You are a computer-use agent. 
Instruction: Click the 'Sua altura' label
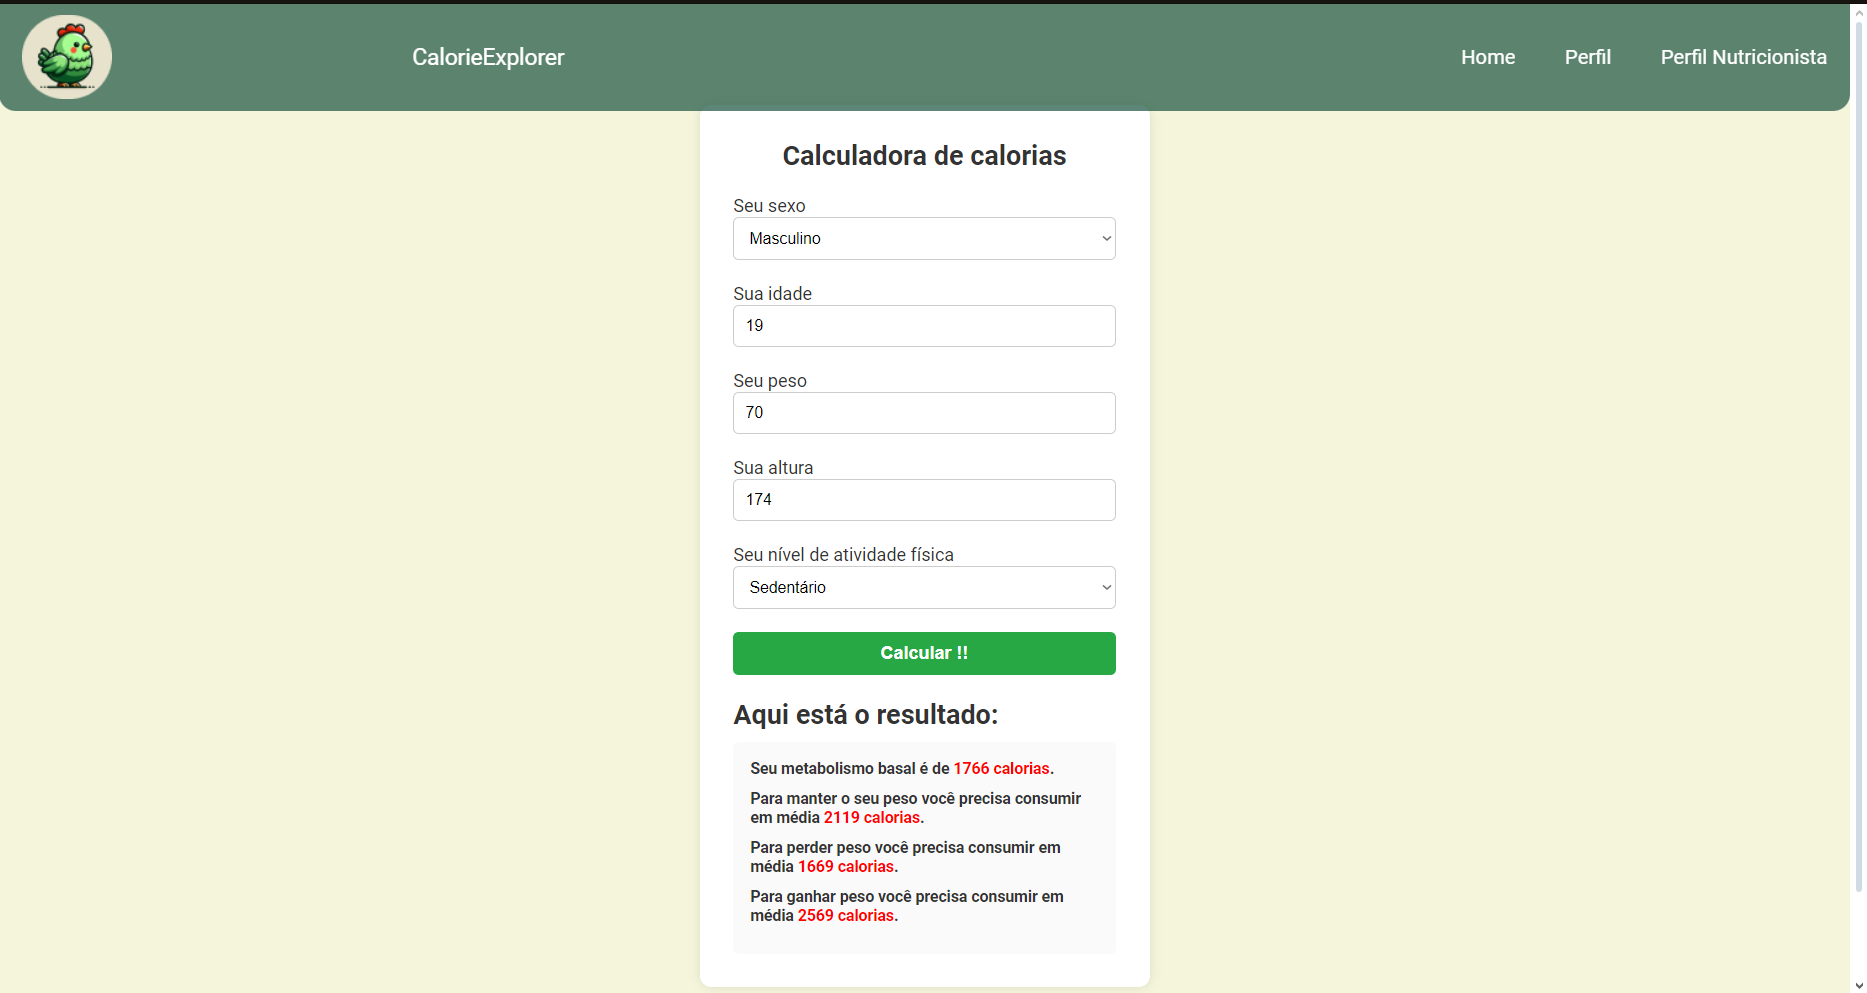(x=773, y=468)
